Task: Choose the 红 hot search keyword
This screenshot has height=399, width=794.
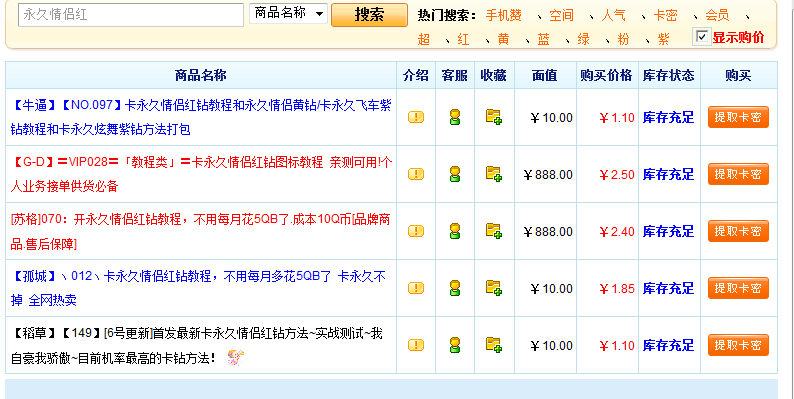Action: 463,39
